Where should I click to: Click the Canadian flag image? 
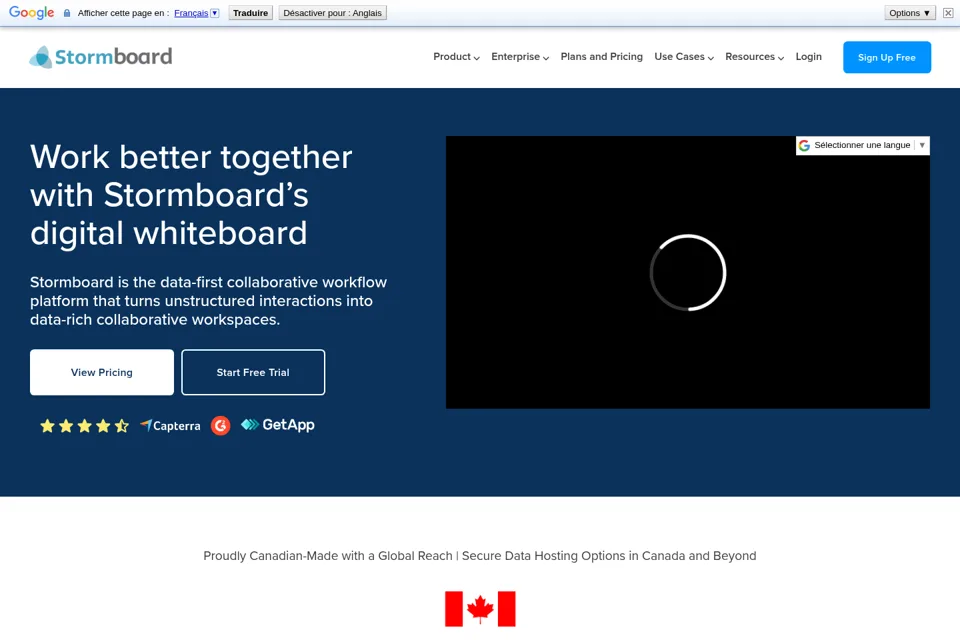[x=480, y=609]
